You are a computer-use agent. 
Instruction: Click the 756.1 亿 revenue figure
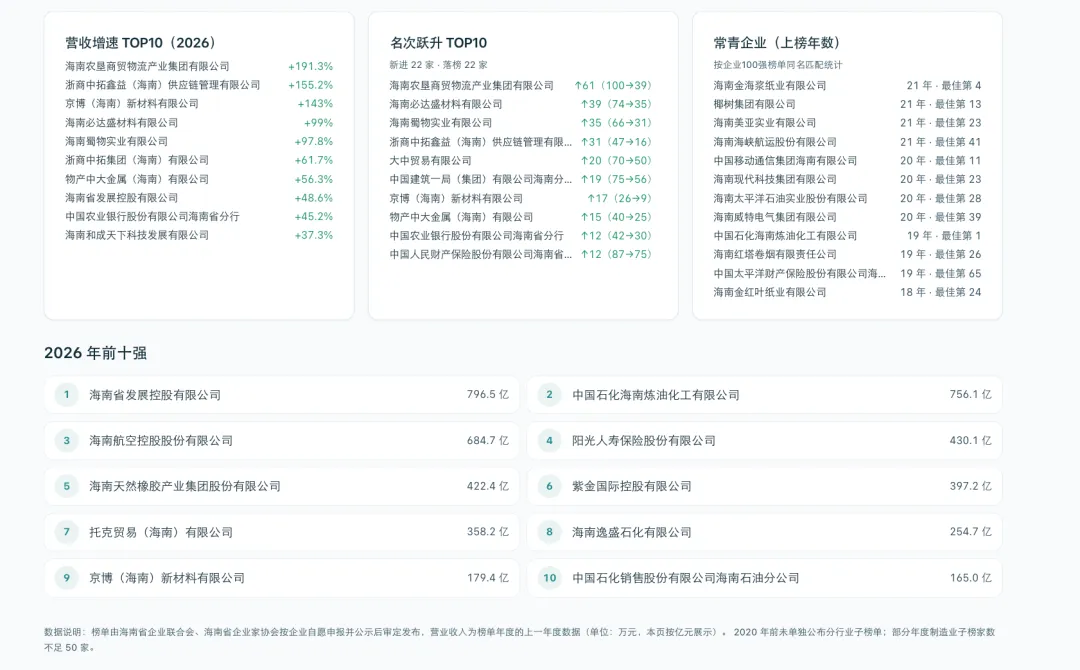click(x=970, y=395)
